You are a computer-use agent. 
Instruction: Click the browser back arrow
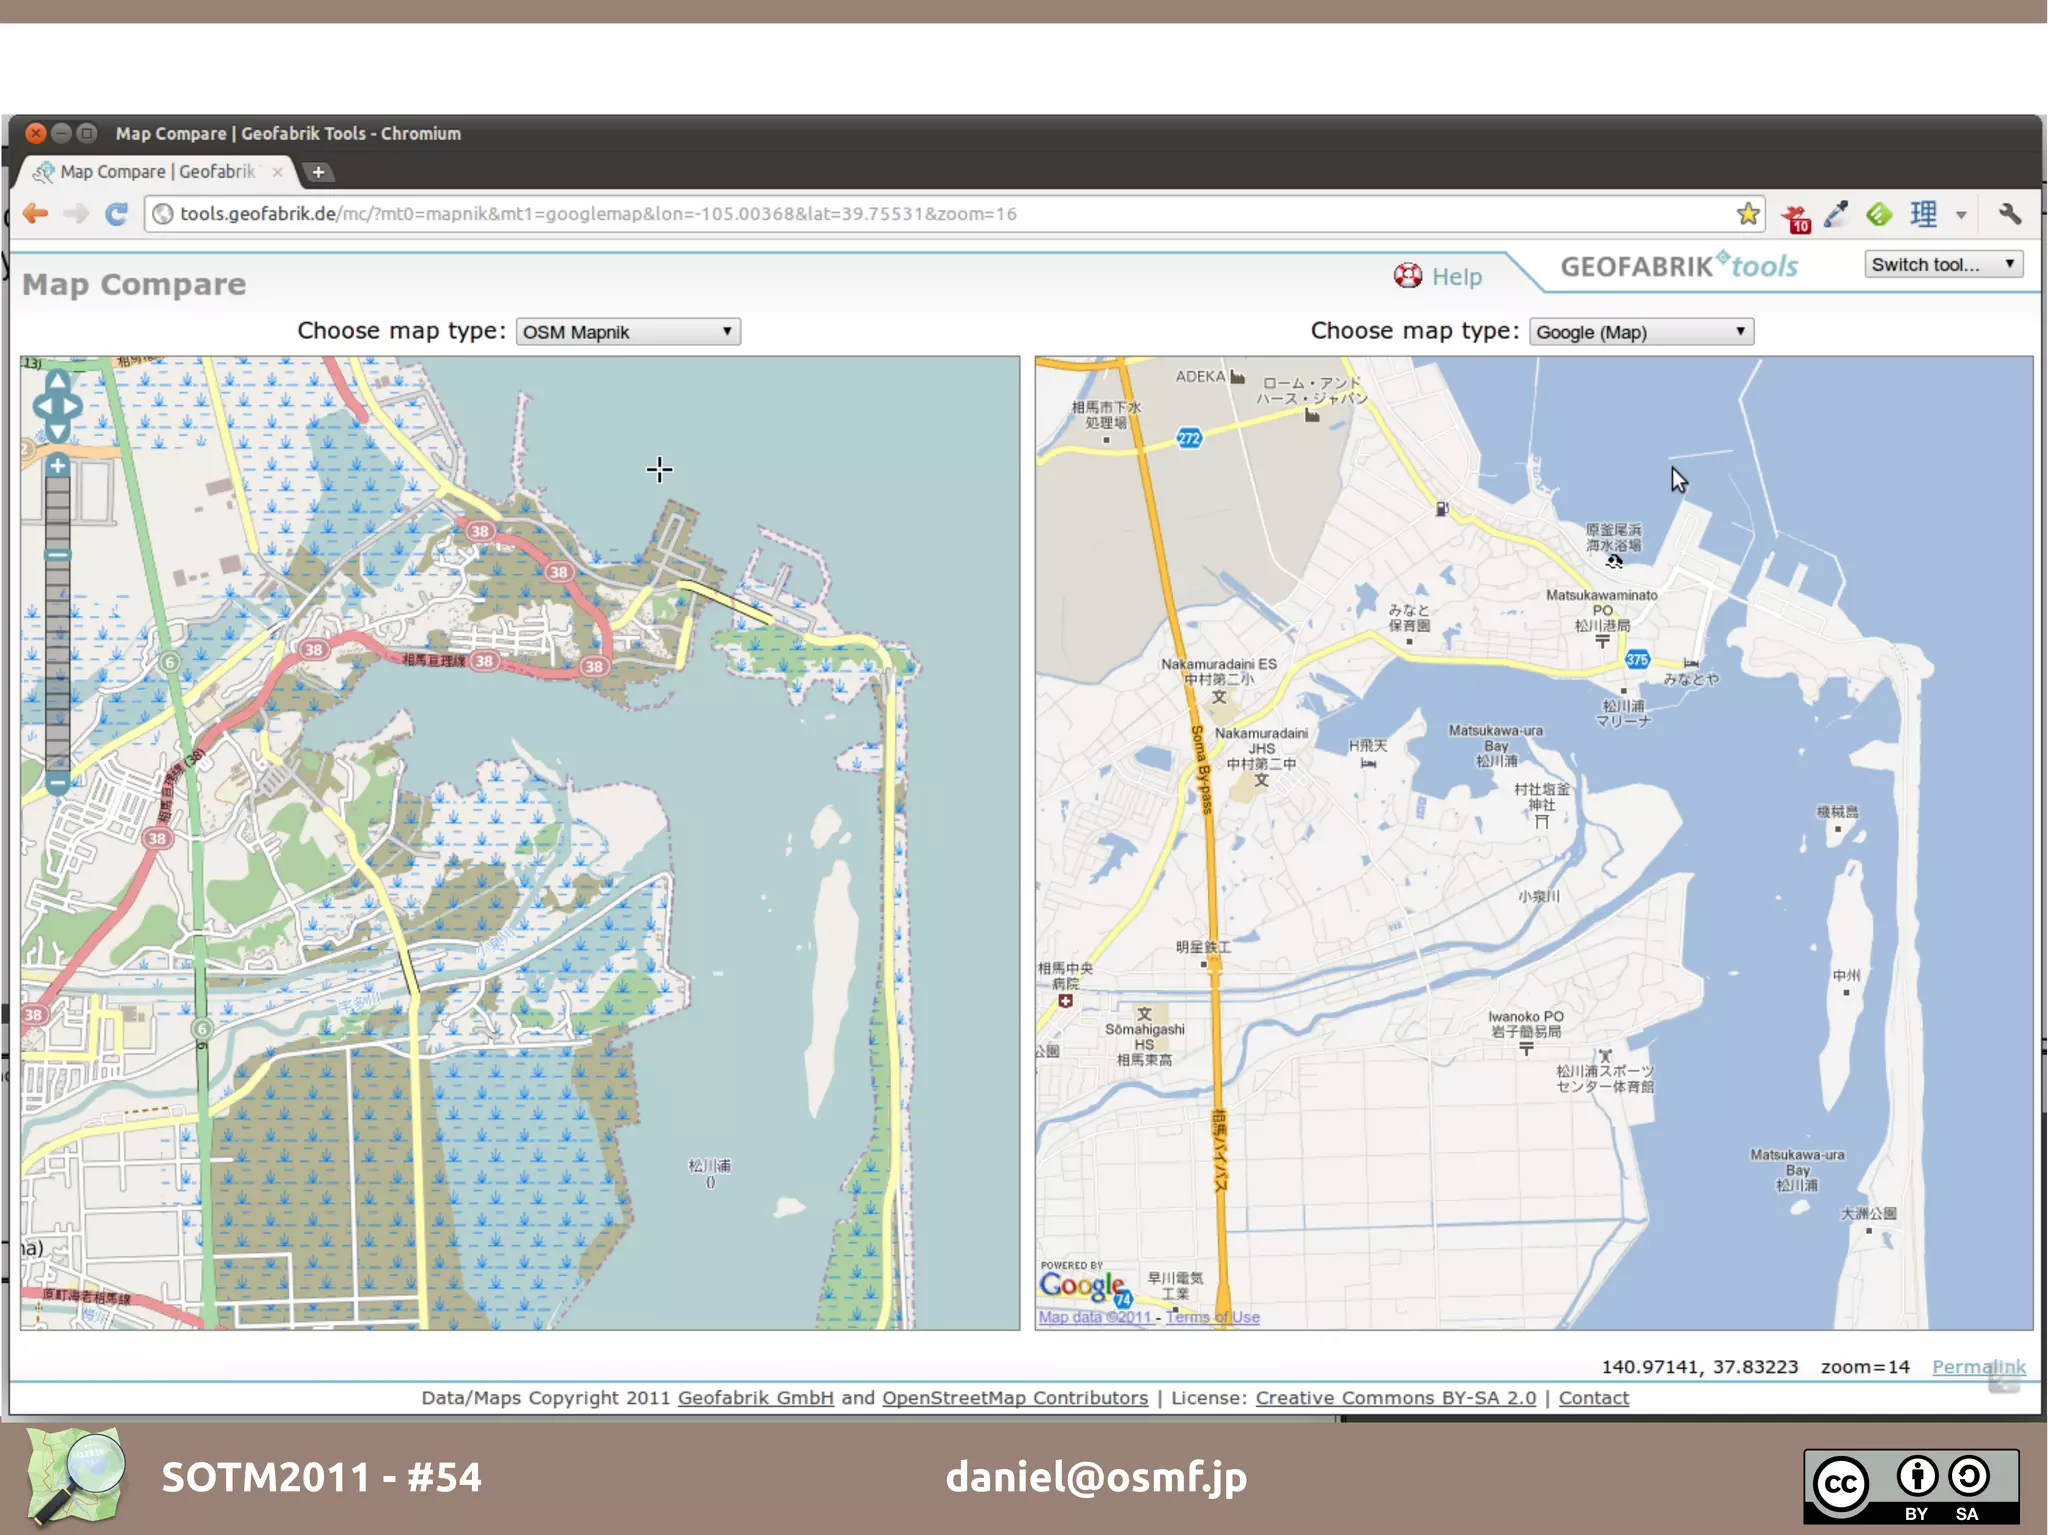tap(36, 214)
